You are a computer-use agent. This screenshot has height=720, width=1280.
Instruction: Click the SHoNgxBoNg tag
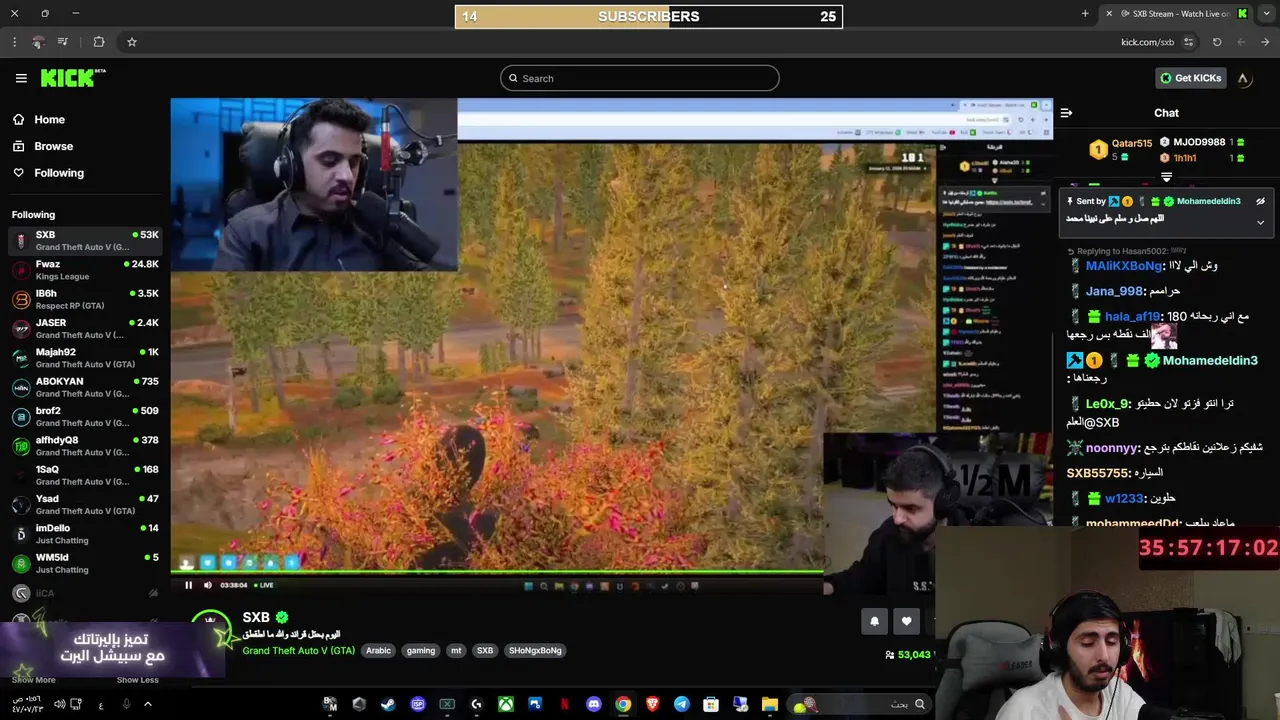click(535, 650)
